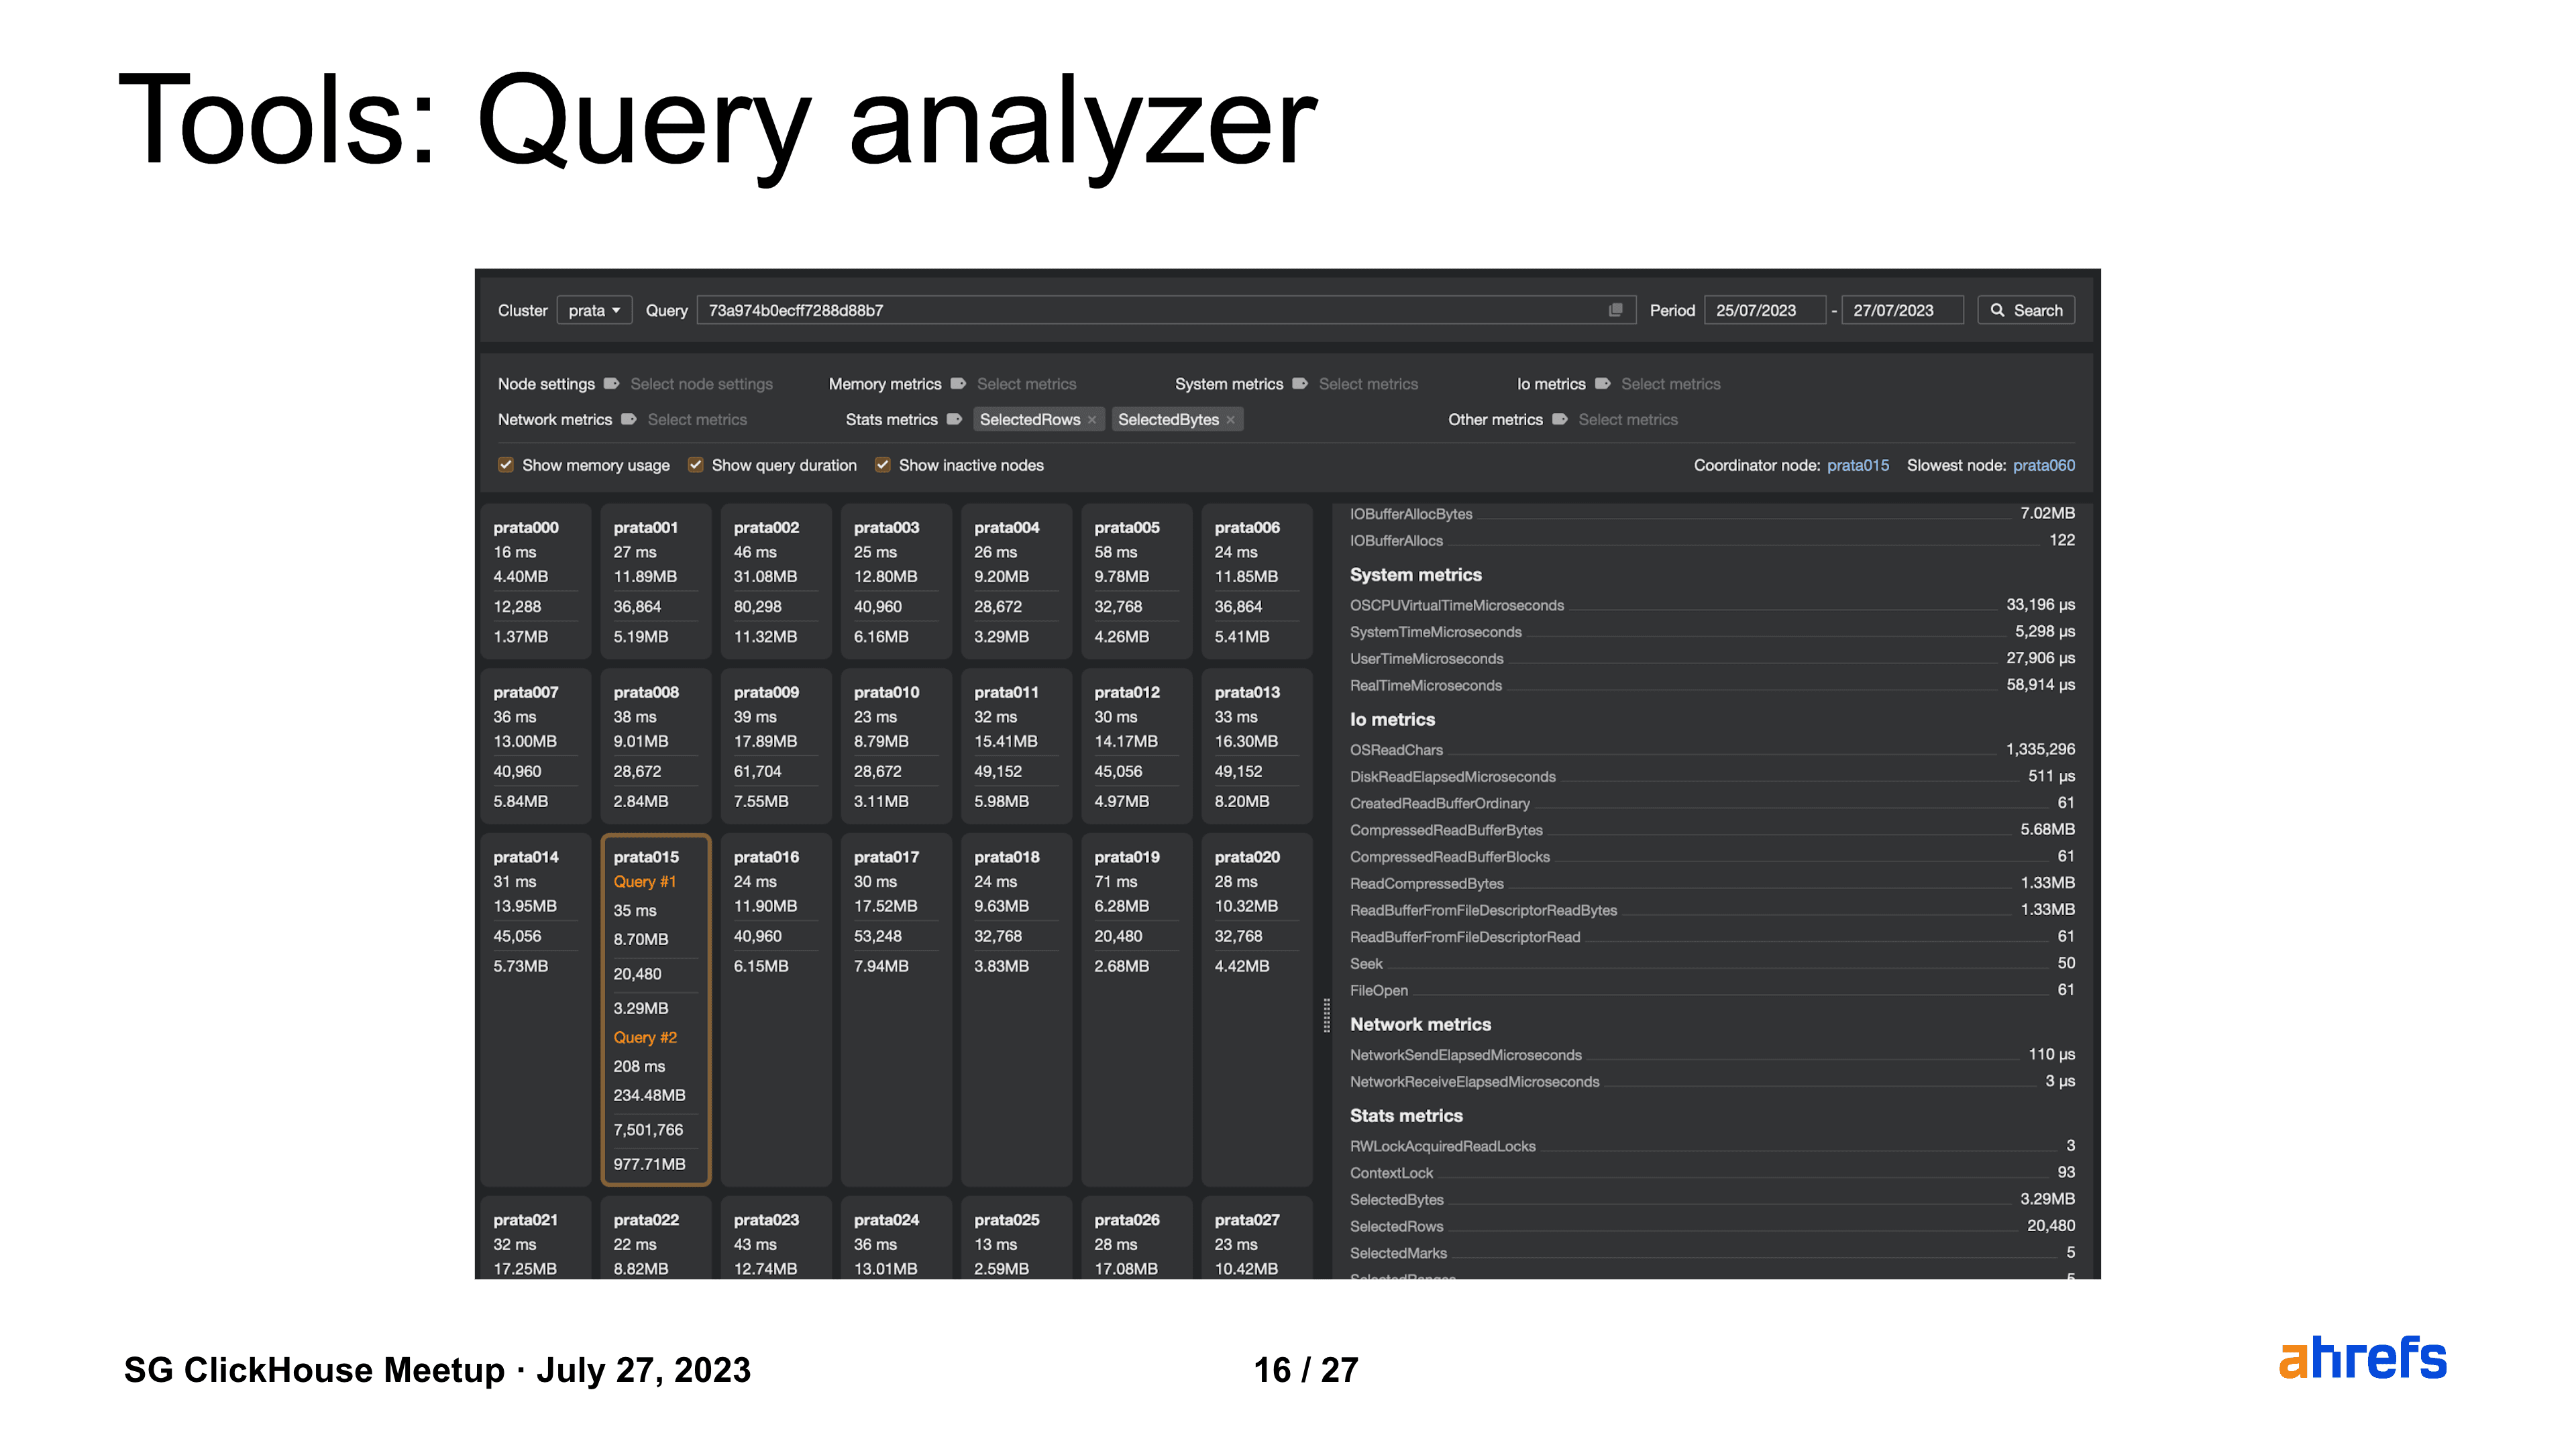Image resolution: width=2576 pixels, height=1449 pixels.
Task: Click the tag icon beside Io metrics
Action: point(1602,384)
